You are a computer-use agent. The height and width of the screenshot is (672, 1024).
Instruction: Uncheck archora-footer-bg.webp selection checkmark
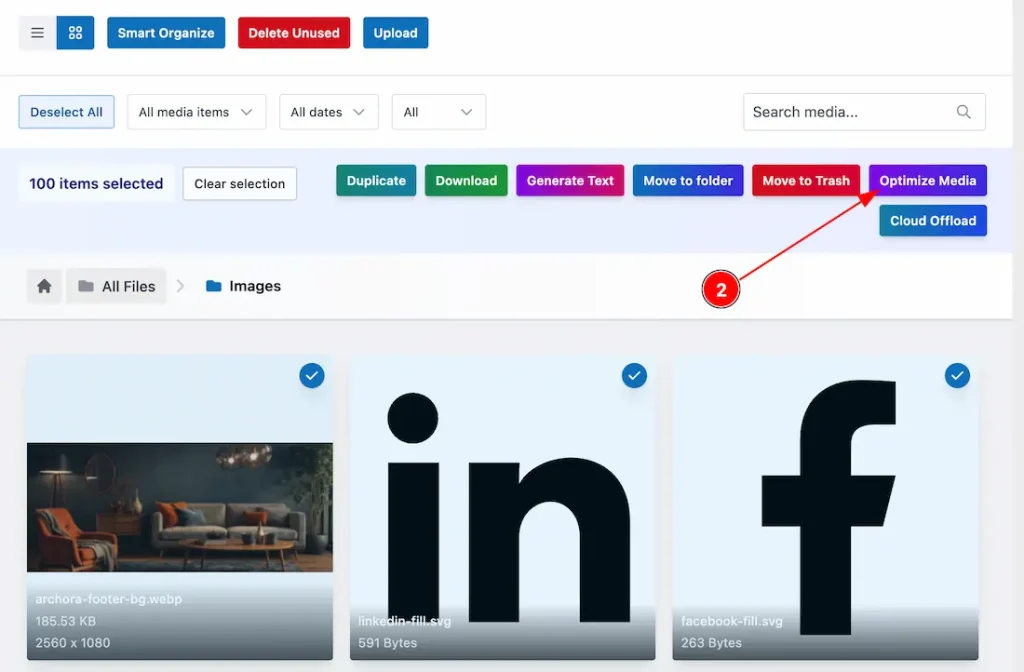click(x=312, y=376)
